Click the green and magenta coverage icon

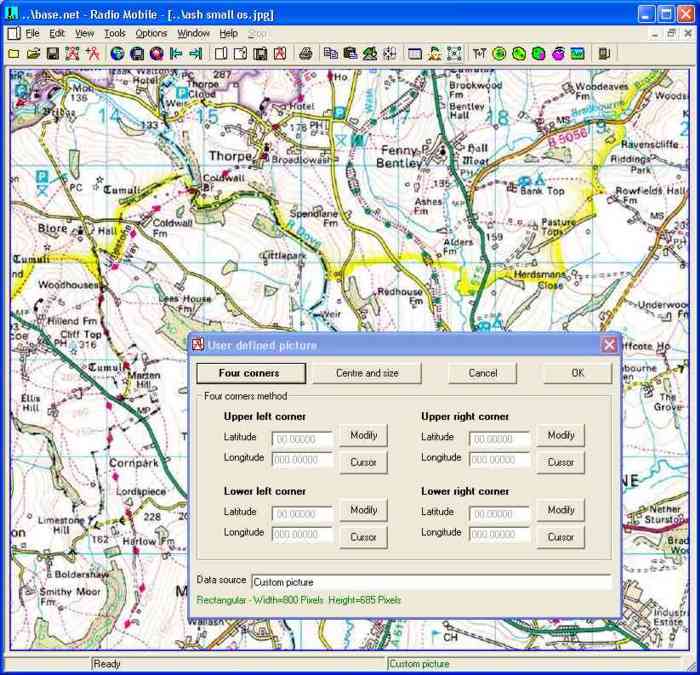538,54
